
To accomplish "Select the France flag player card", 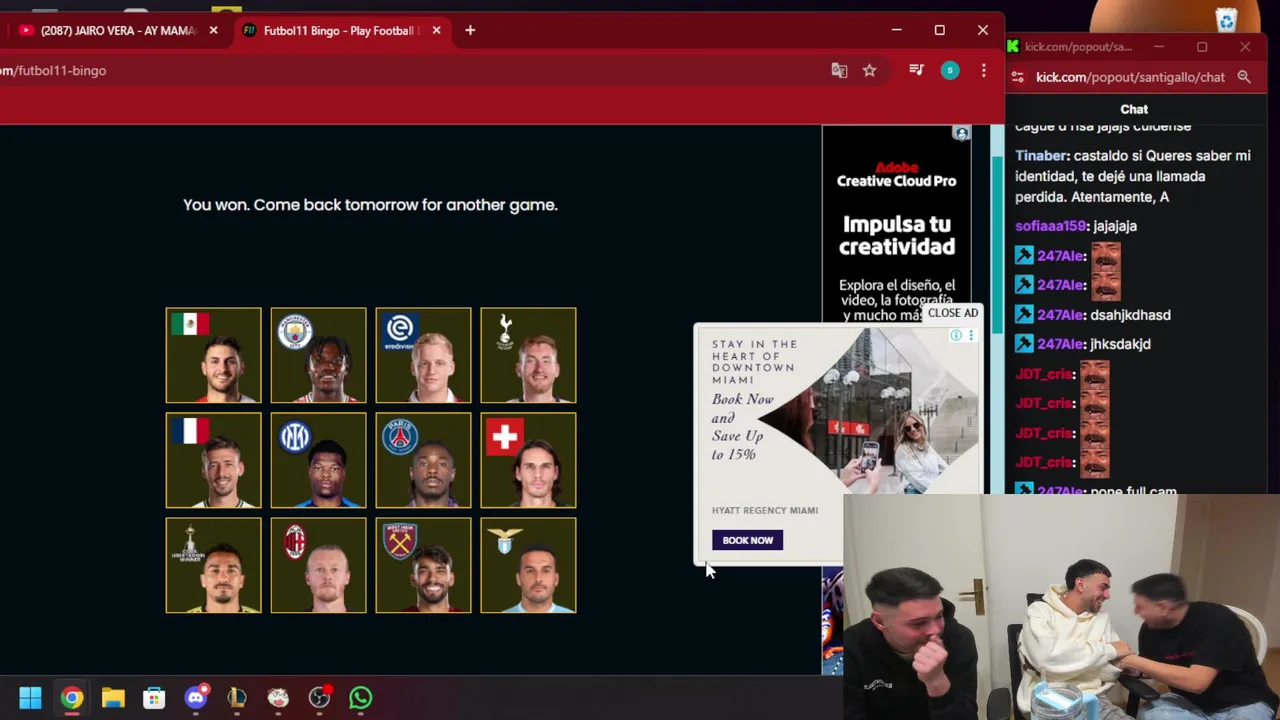I will (x=213, y=460).
